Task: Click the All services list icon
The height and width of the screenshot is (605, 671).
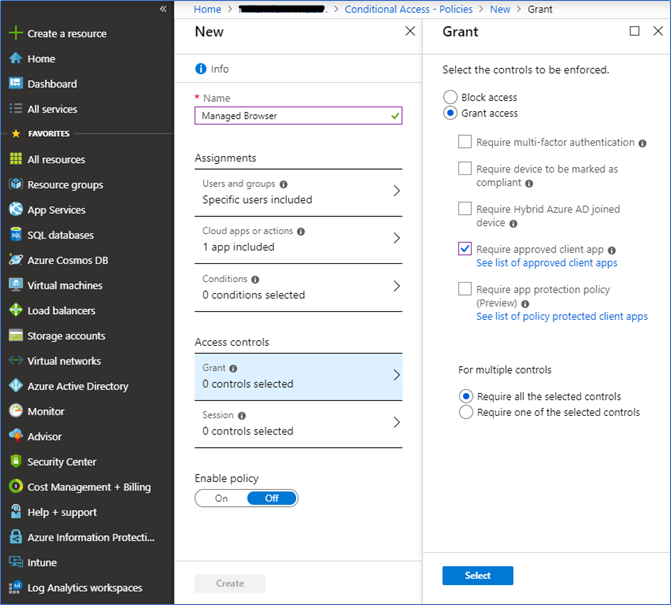Action: [16, 109]
